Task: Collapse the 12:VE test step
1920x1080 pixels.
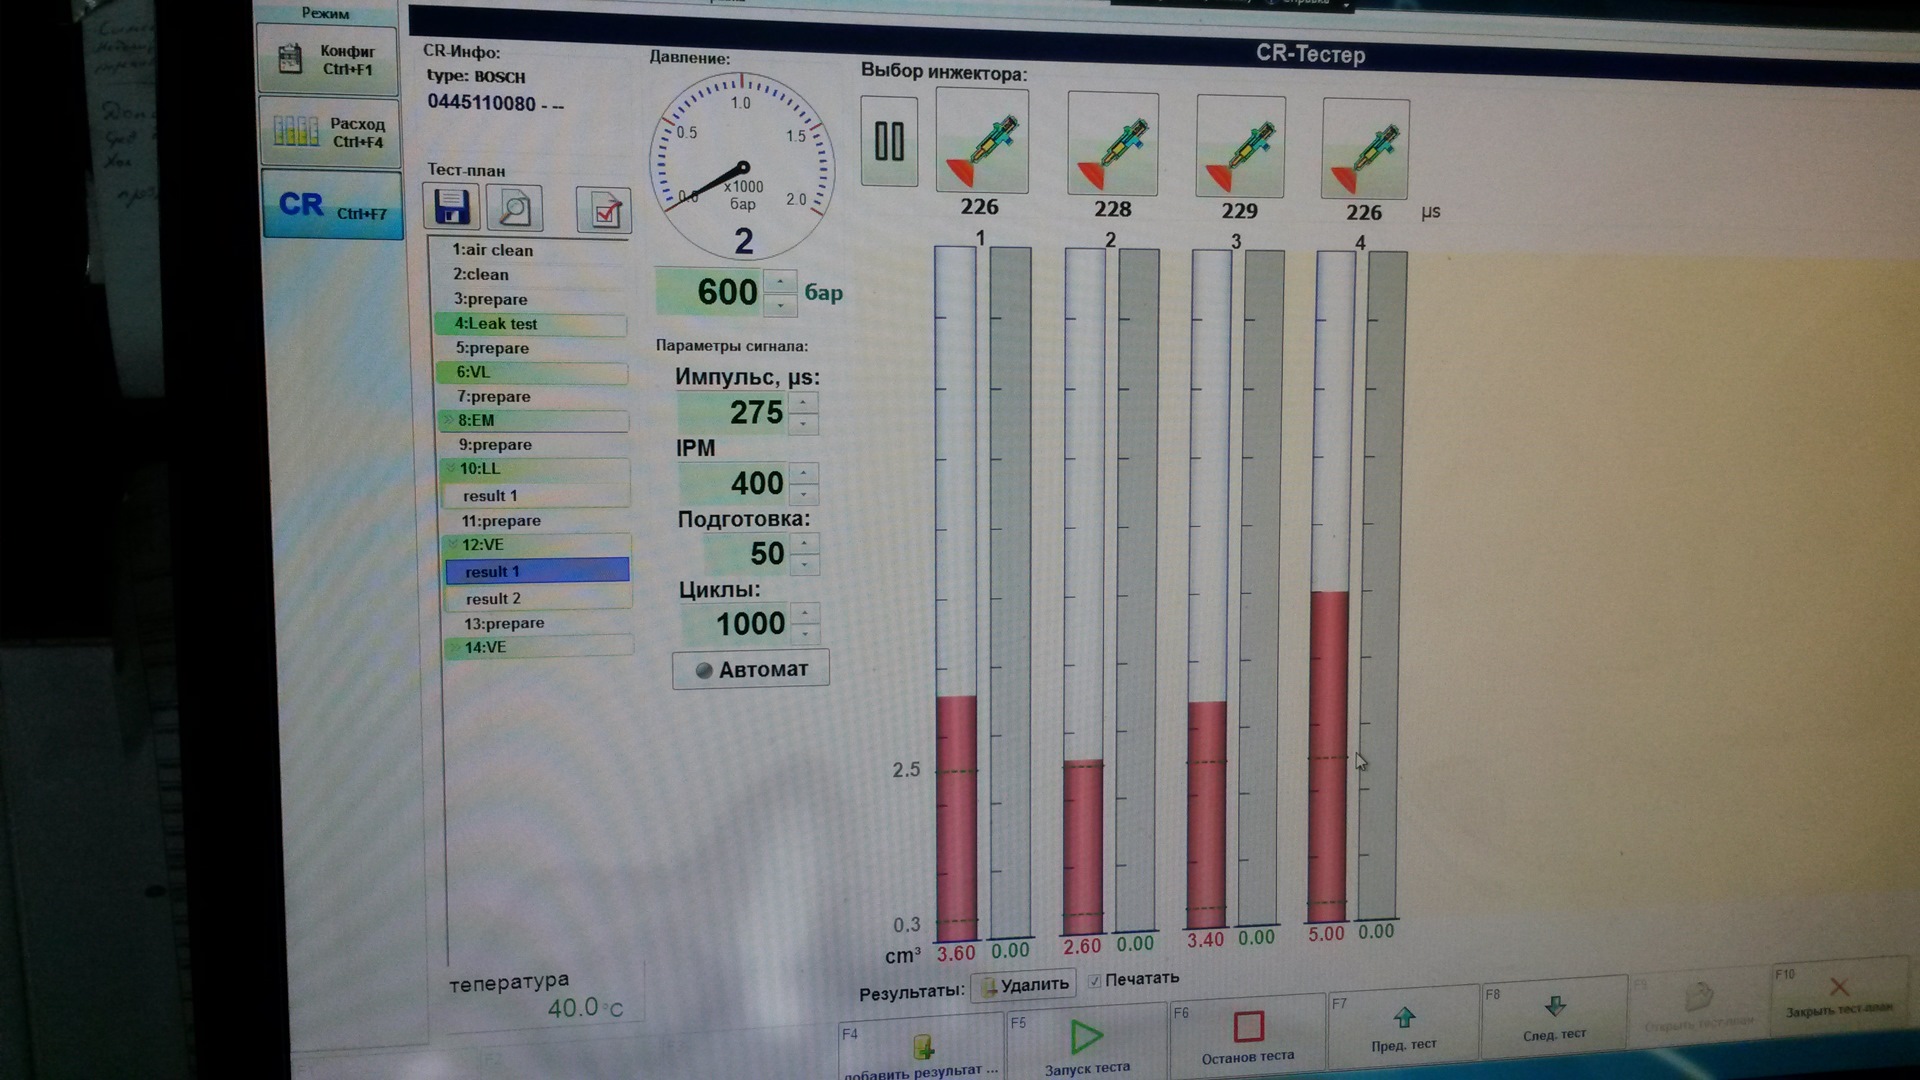Action: coord(453,544)
